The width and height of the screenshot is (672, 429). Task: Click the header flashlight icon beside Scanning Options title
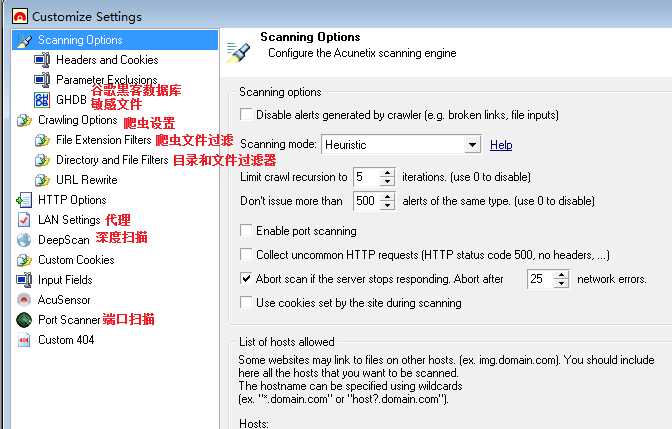pos(238,52)
